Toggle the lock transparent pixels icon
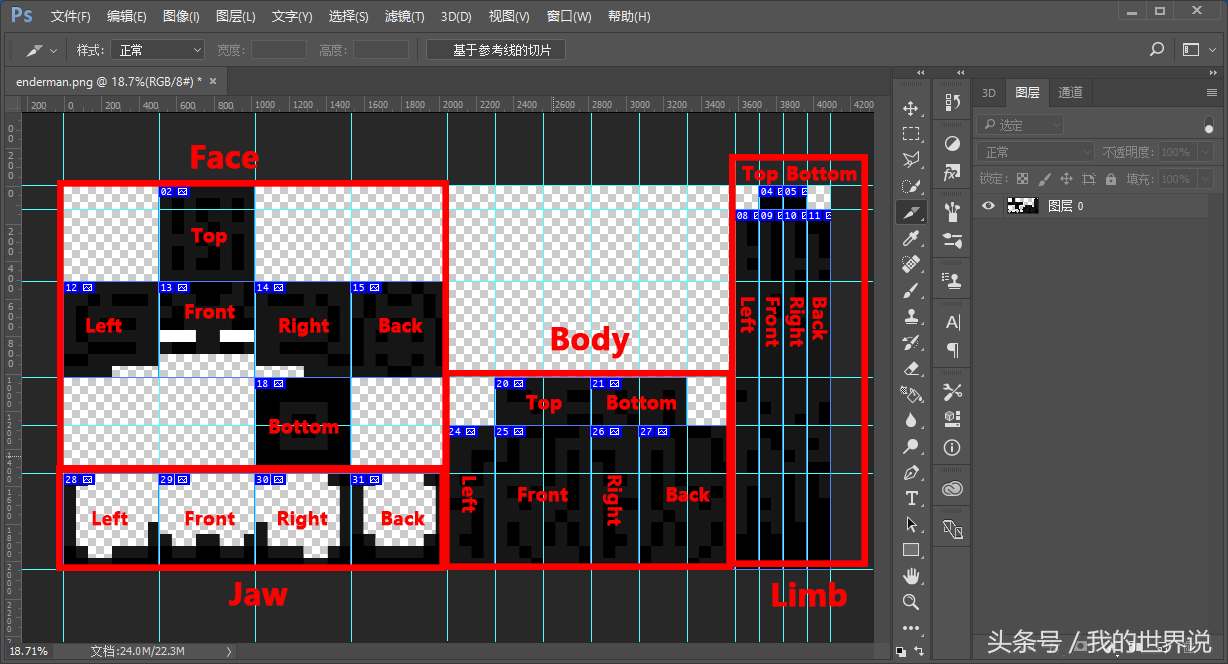 coord(1022,179)
